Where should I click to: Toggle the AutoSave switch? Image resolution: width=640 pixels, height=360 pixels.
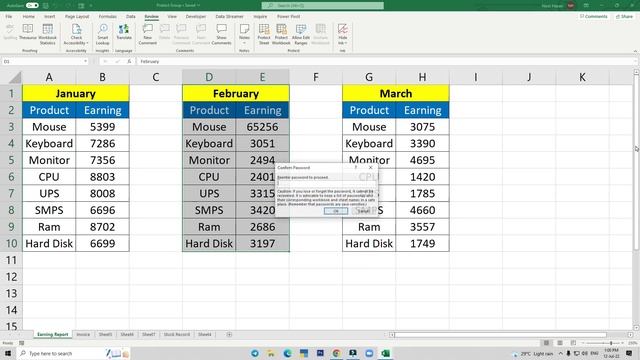(x=32, y=5)
